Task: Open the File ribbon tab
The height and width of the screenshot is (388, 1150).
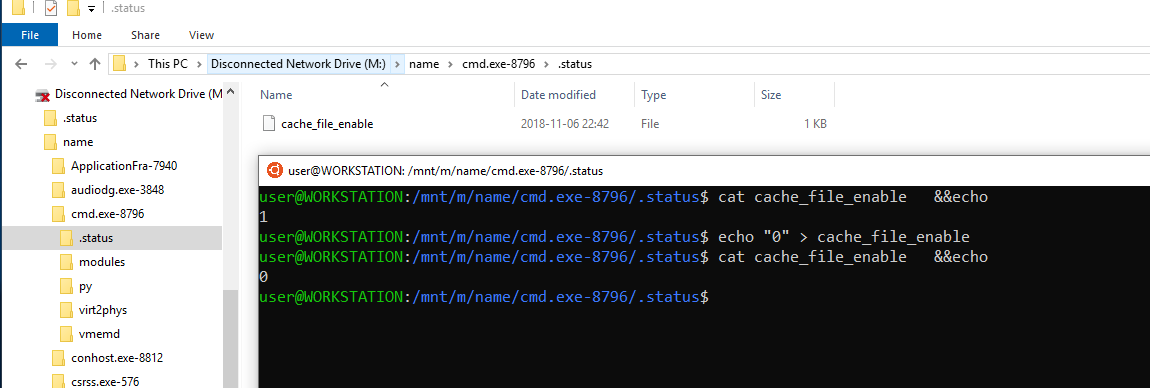Action: [29, 34]
